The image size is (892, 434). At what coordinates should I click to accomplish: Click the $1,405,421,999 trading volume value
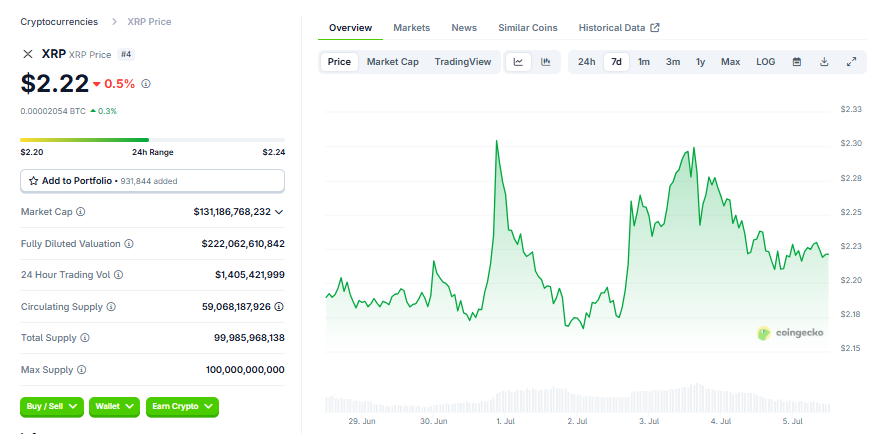pos(250,275)
